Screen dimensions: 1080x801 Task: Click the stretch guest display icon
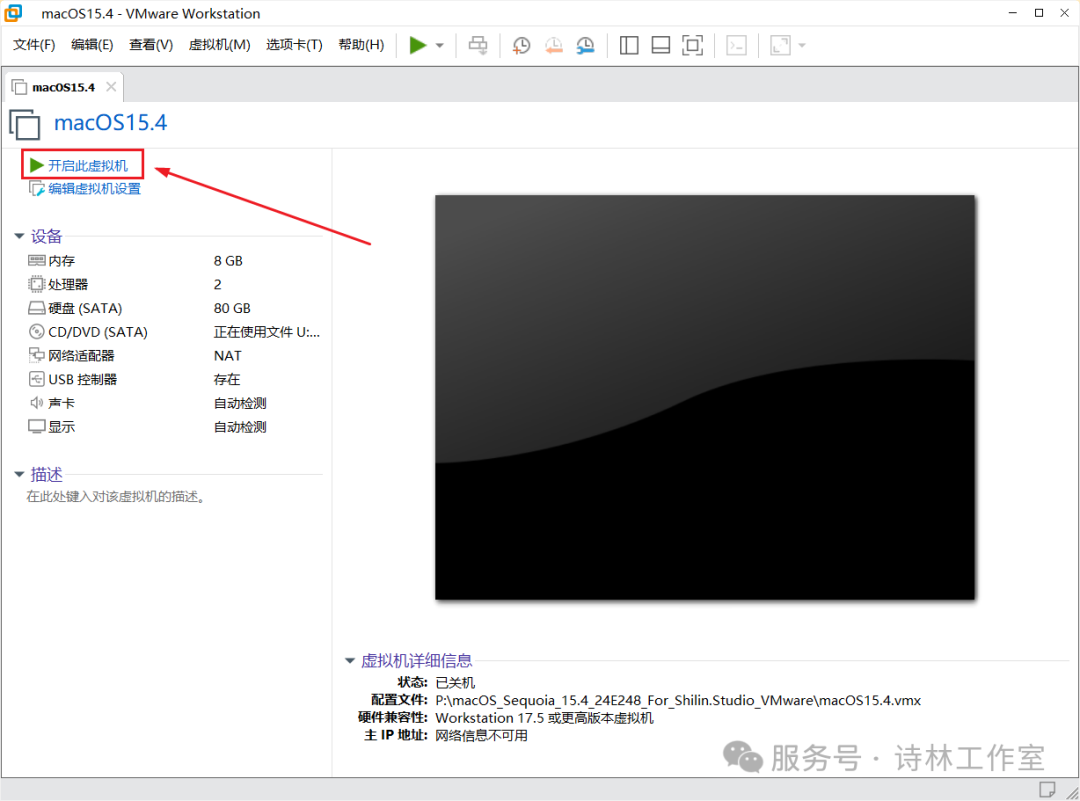coord(780,45)
